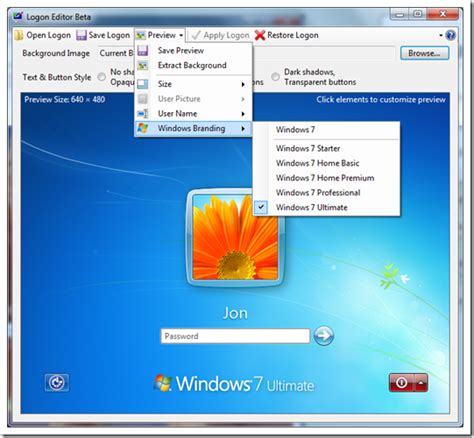Open the Size menu entry
The image size is (474, 438).
(193, 84)
